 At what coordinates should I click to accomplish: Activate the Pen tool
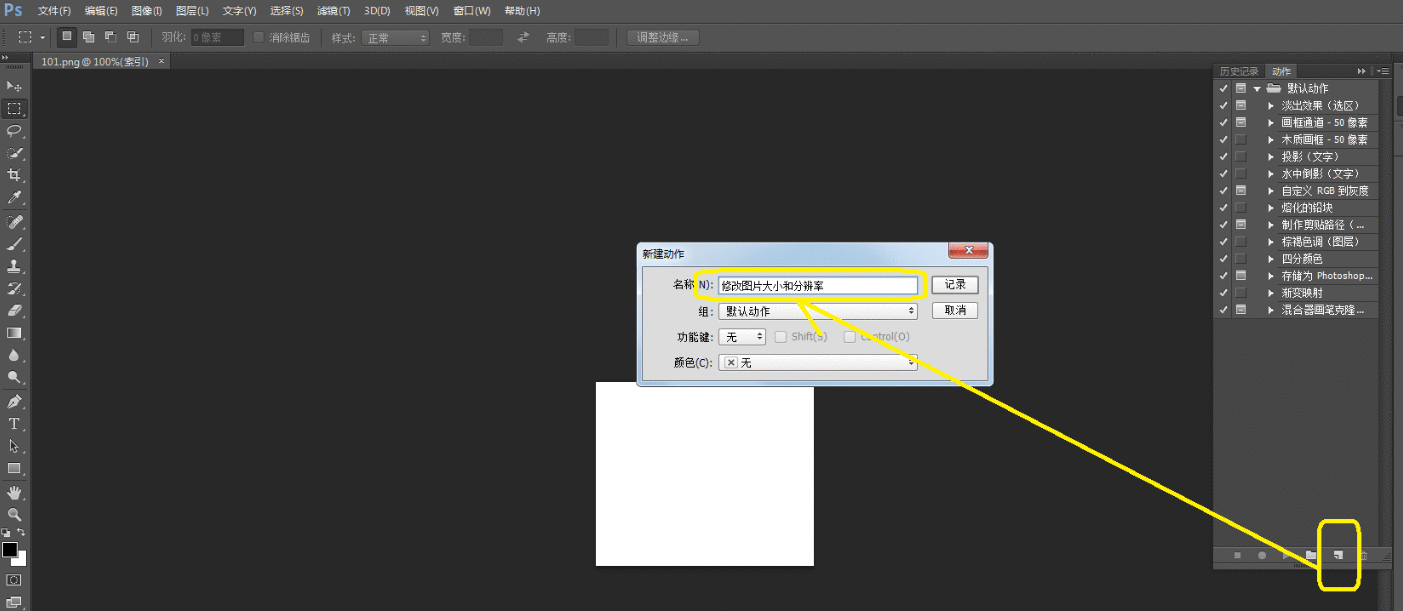pos(14,401)
